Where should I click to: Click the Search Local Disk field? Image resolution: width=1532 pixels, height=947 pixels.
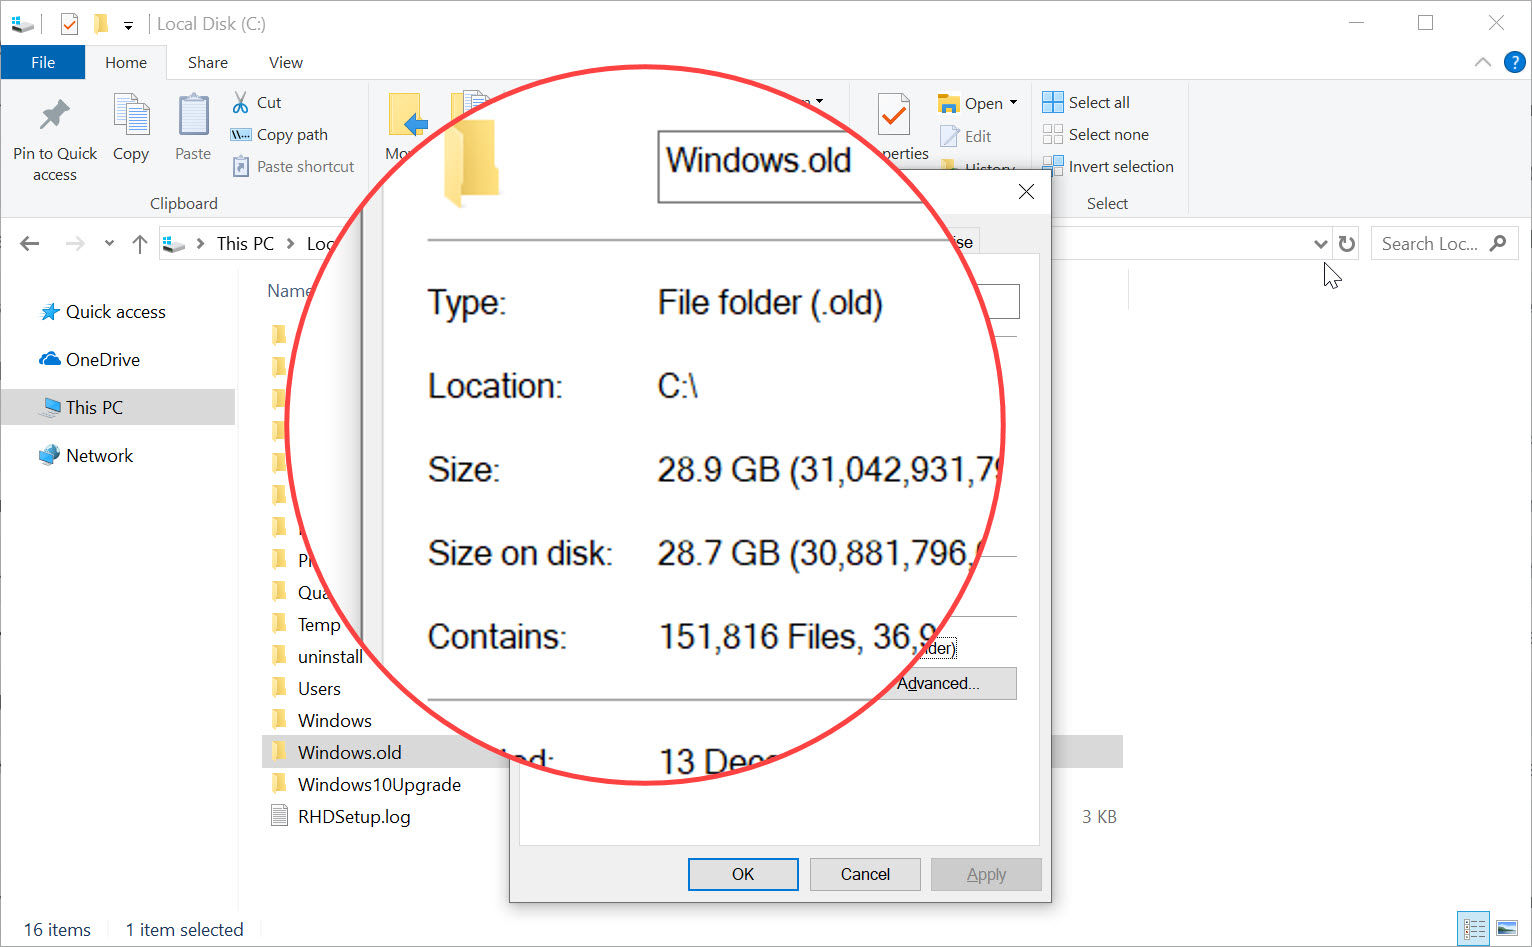1444,243
